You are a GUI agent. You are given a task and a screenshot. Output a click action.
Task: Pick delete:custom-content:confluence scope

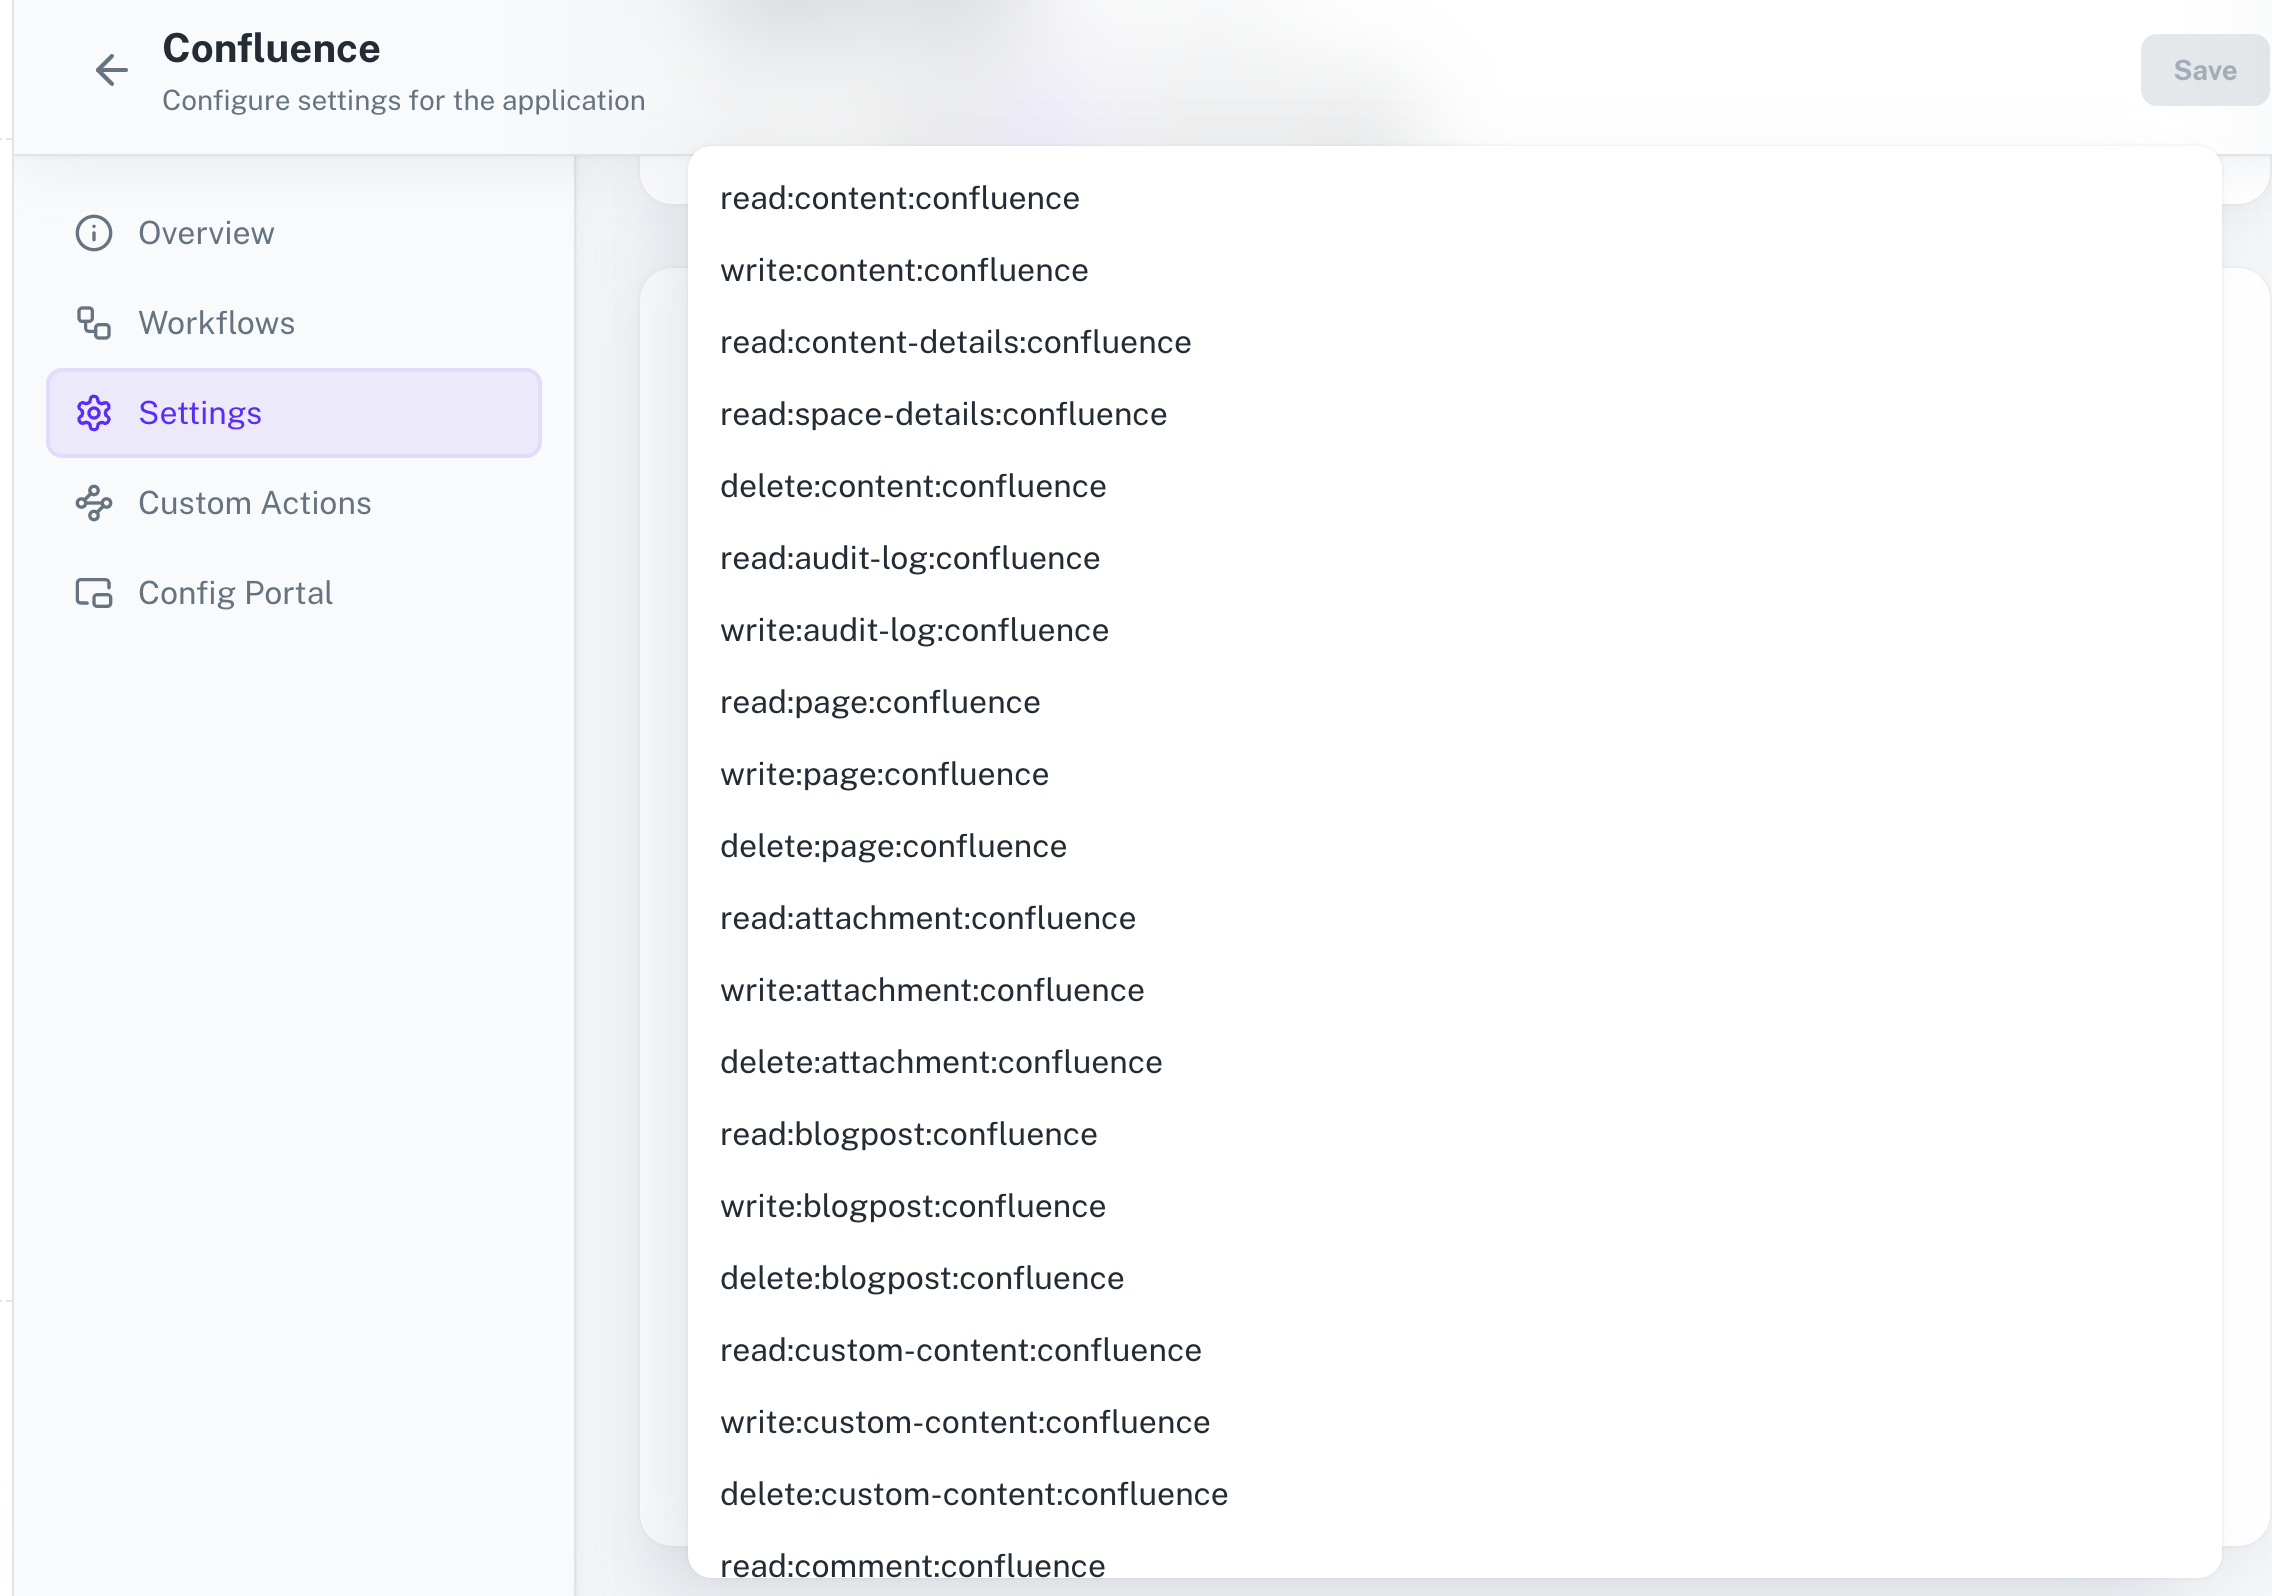[x=973, y=1494]
